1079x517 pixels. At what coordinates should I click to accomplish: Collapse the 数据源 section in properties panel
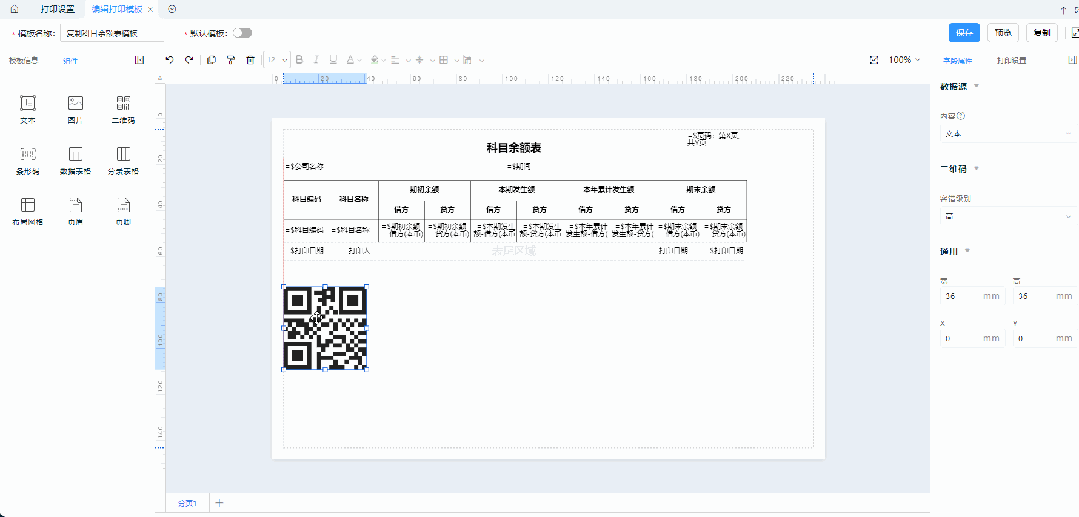click(x=976, y=85)
